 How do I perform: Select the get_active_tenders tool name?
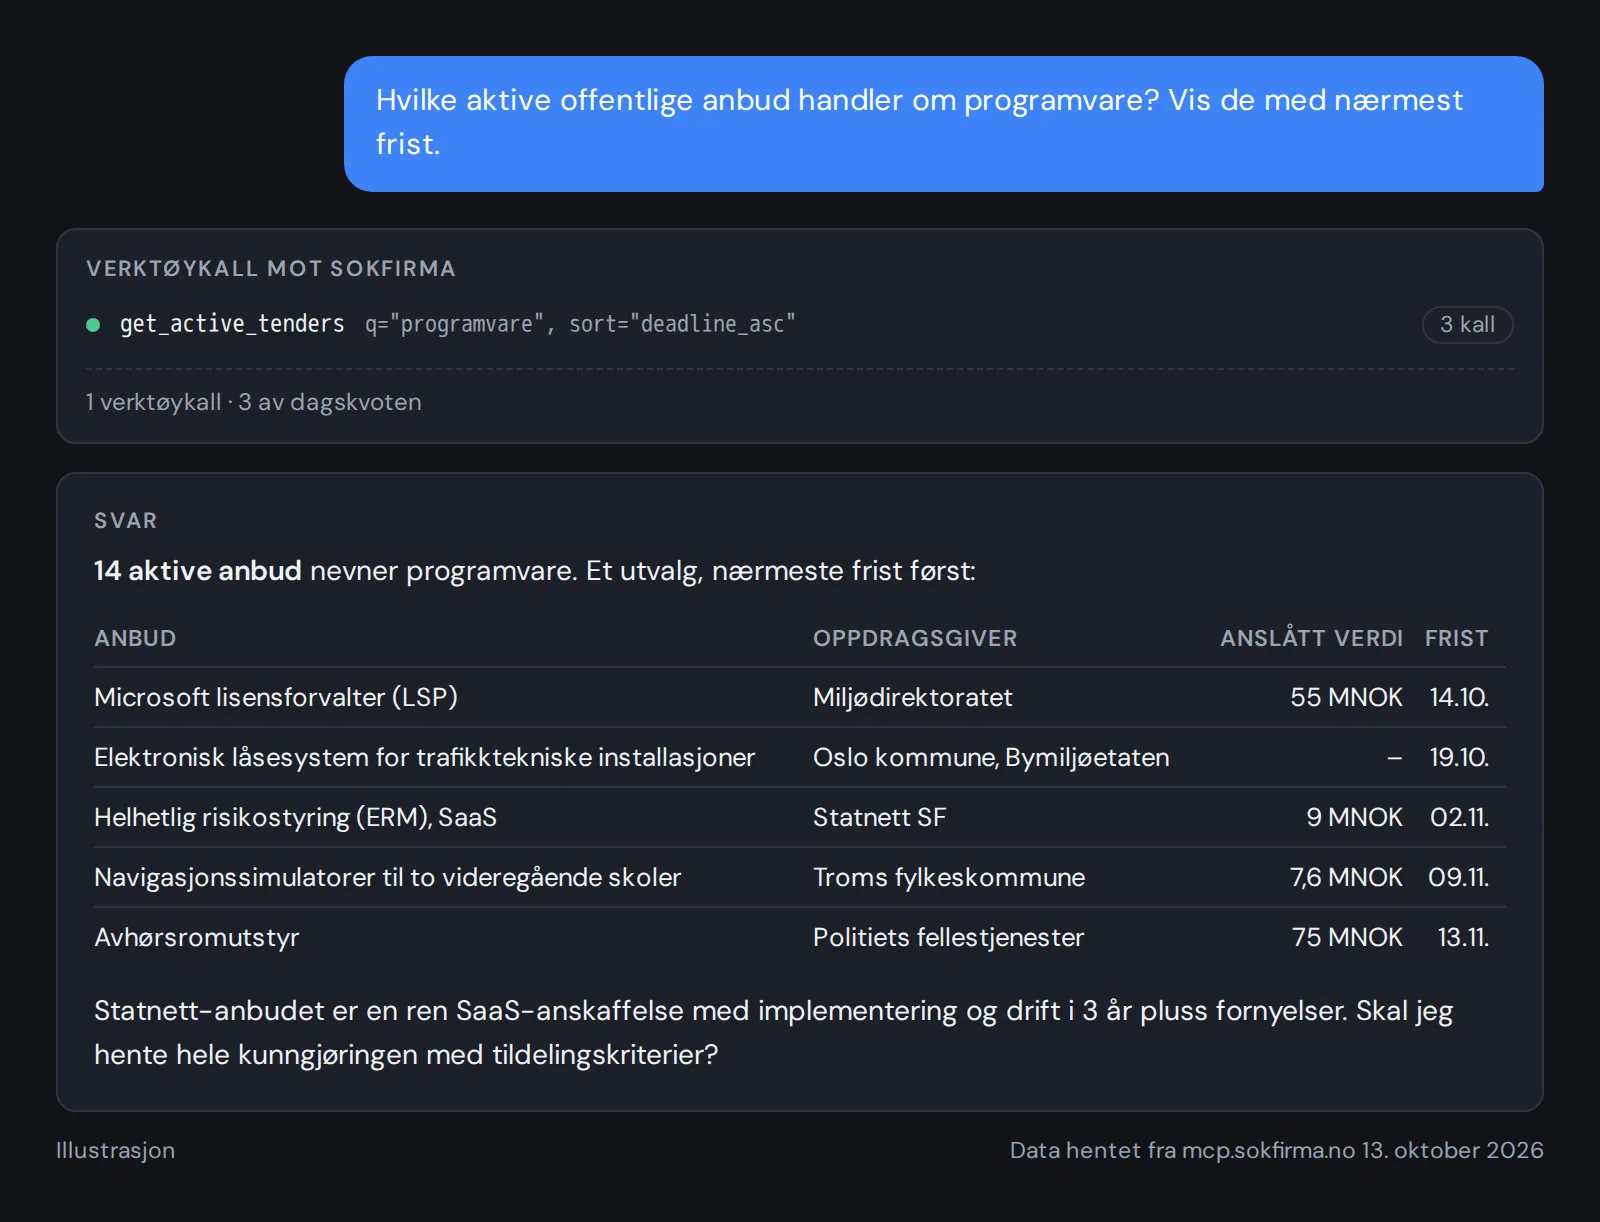(232, 324)
